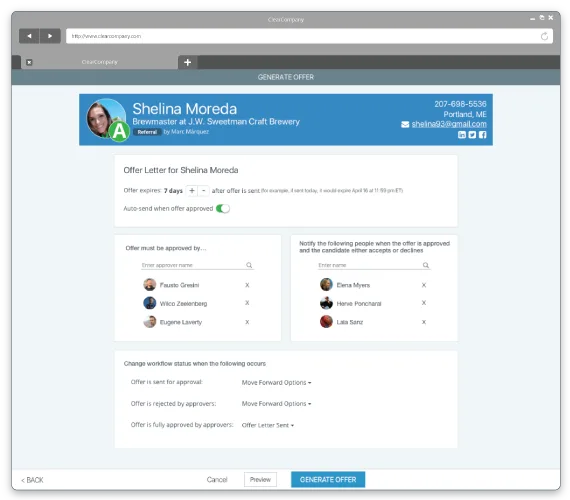
Task: Click Elena Myers' avatar
Action: [326, 285]
